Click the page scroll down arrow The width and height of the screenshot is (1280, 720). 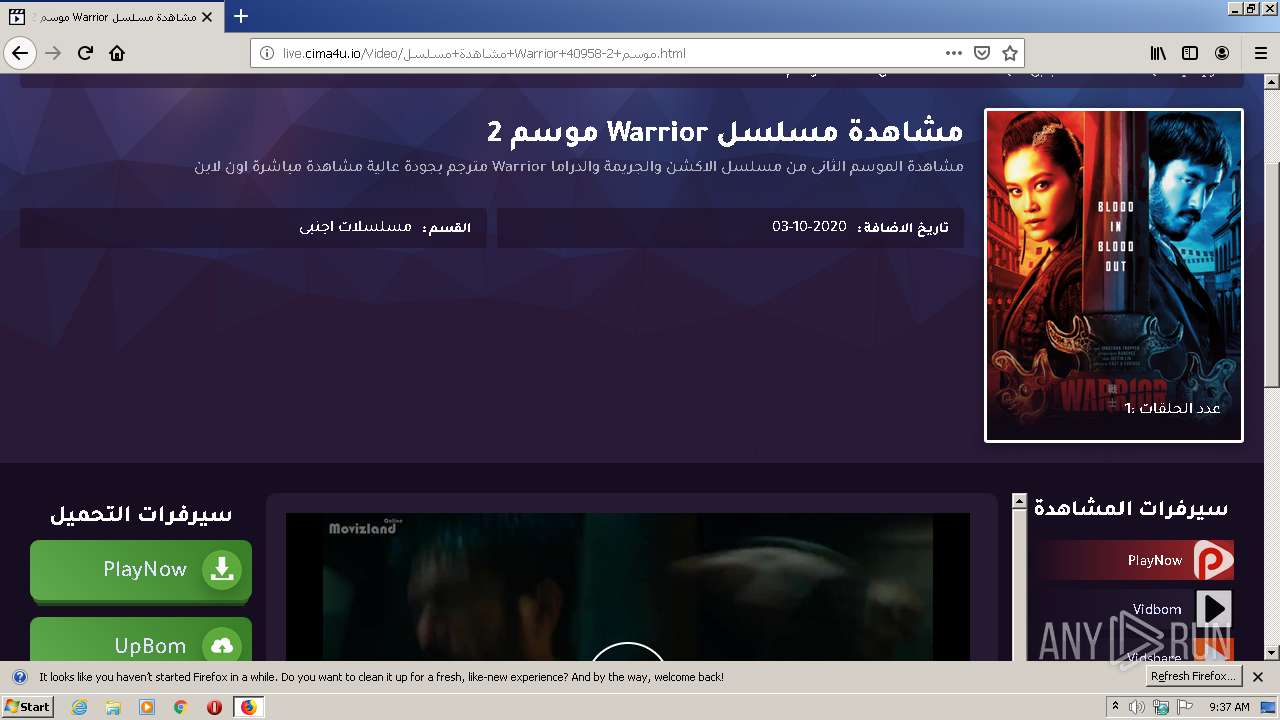(x=1272, y=652)
